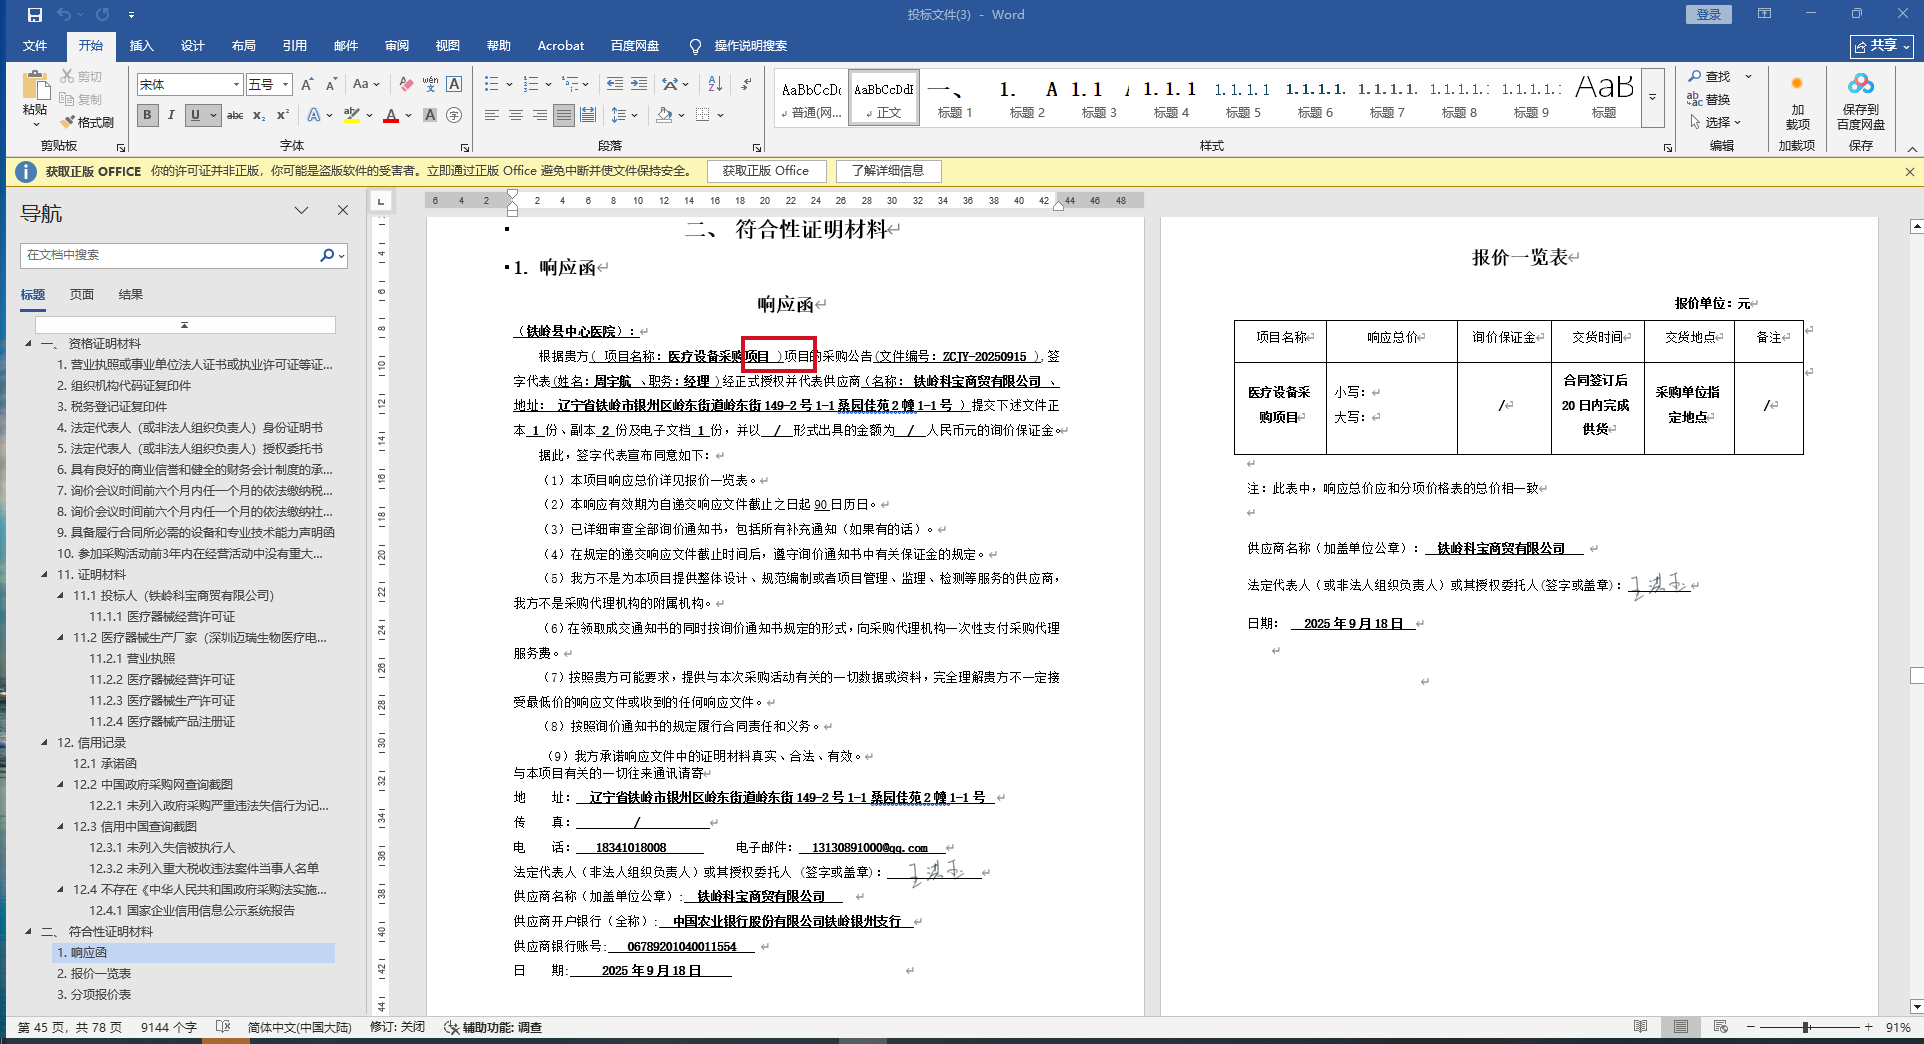Open the 视图 ribbon tab
This screenshot has height=1044, width=1924.
pos(447,46)
